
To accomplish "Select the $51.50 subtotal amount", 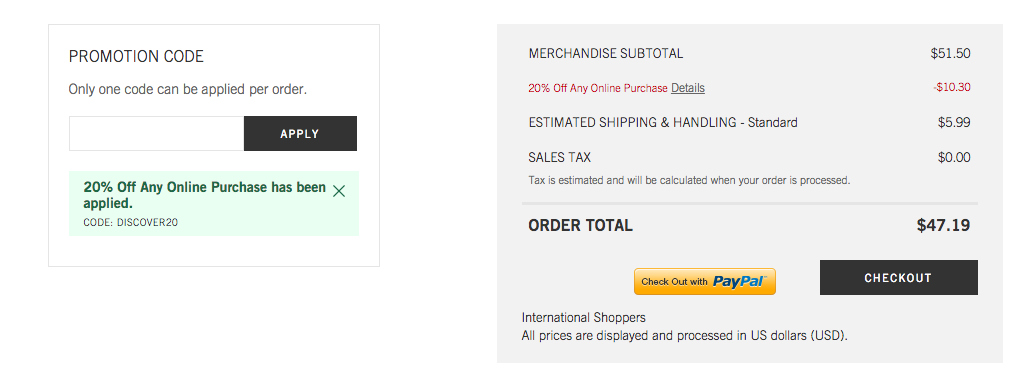I will [950, 53].
